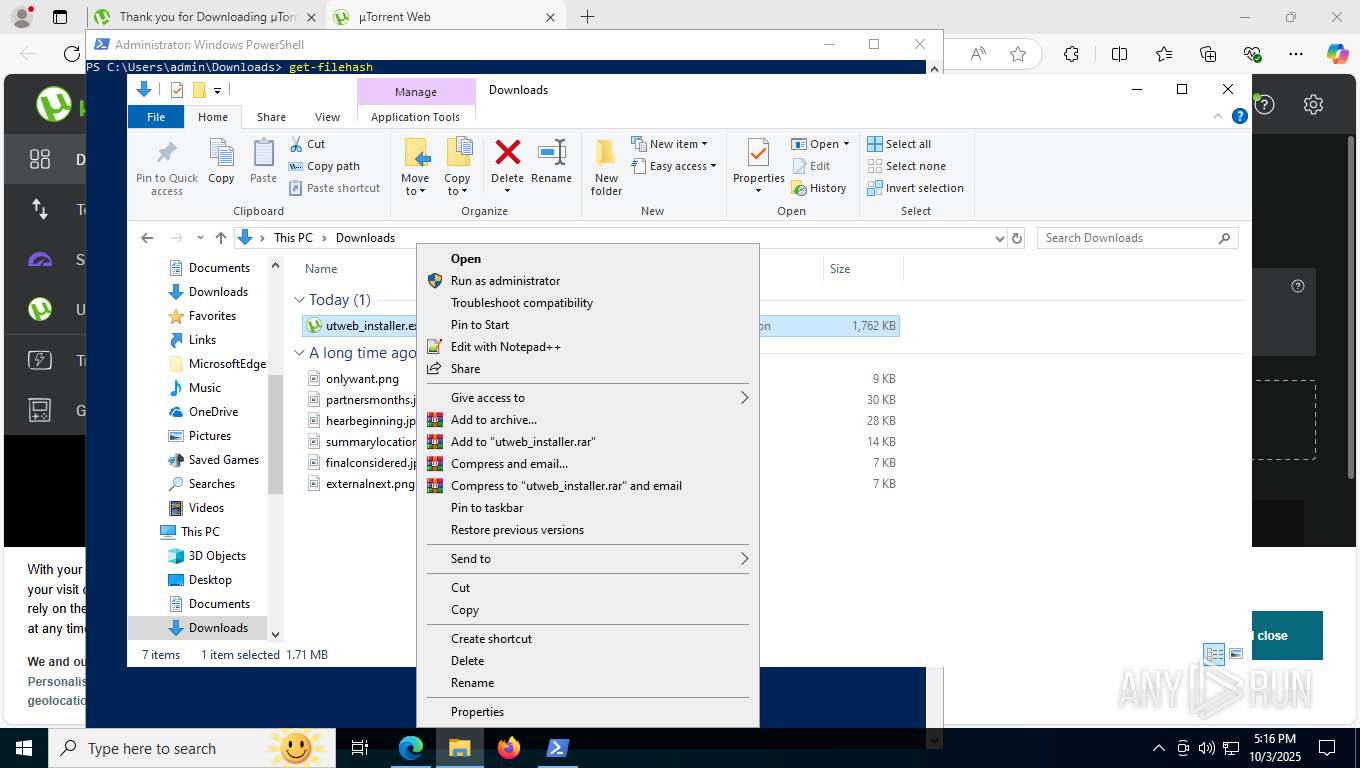
Task: Switch to large icons view in status bar
Action: pyautogui.click(x=1236, y=654)
